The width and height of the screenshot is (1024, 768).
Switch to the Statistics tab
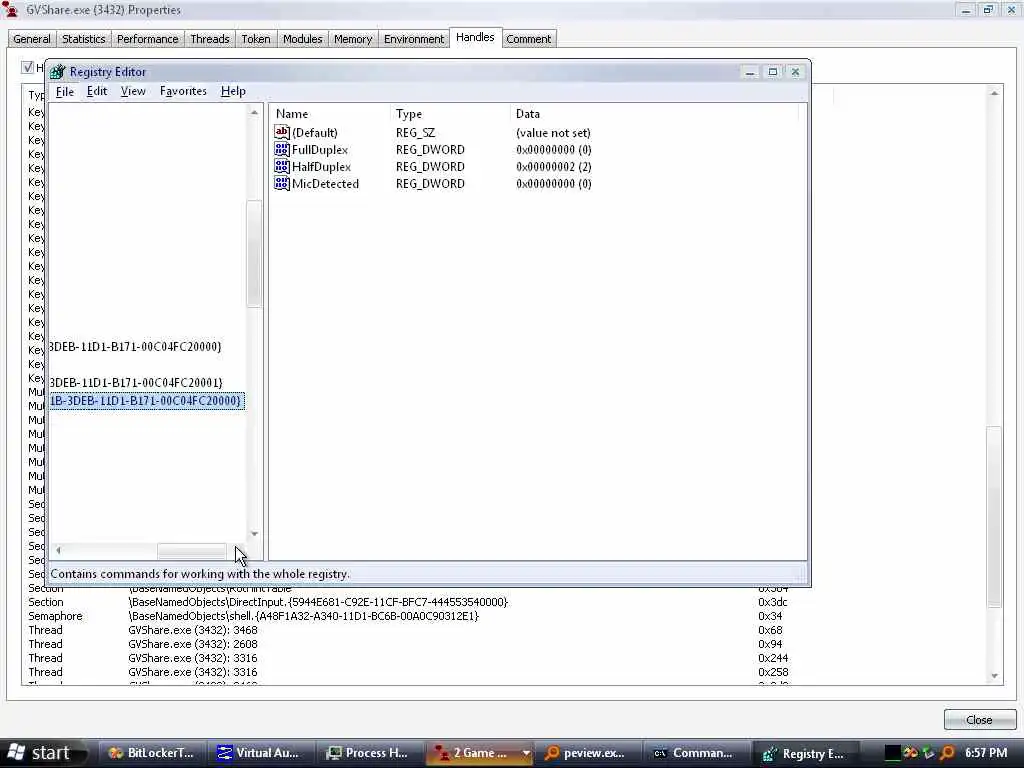[x=84, y=39]
